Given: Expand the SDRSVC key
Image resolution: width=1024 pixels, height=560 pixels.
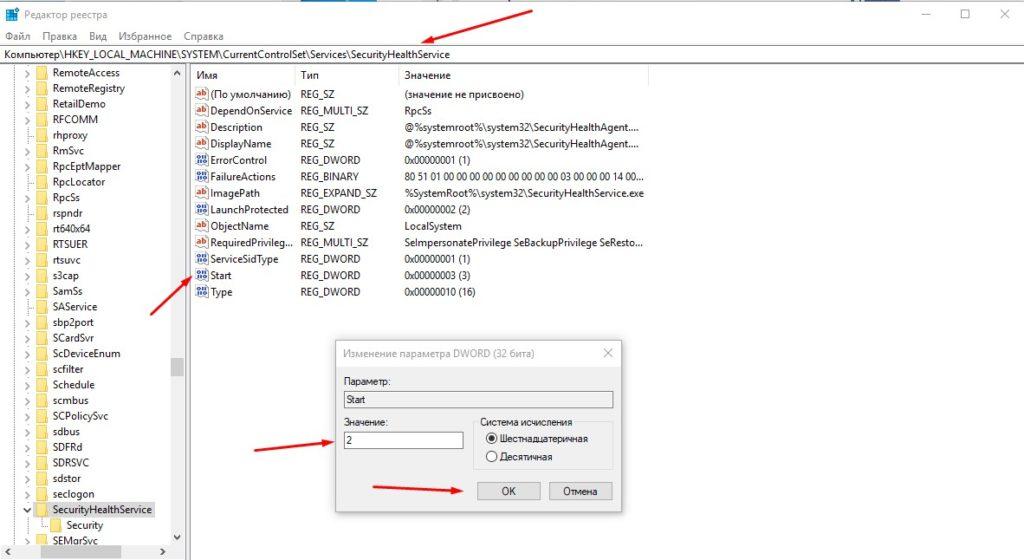Looking at the screenshot, I should [x=27, y=463].
